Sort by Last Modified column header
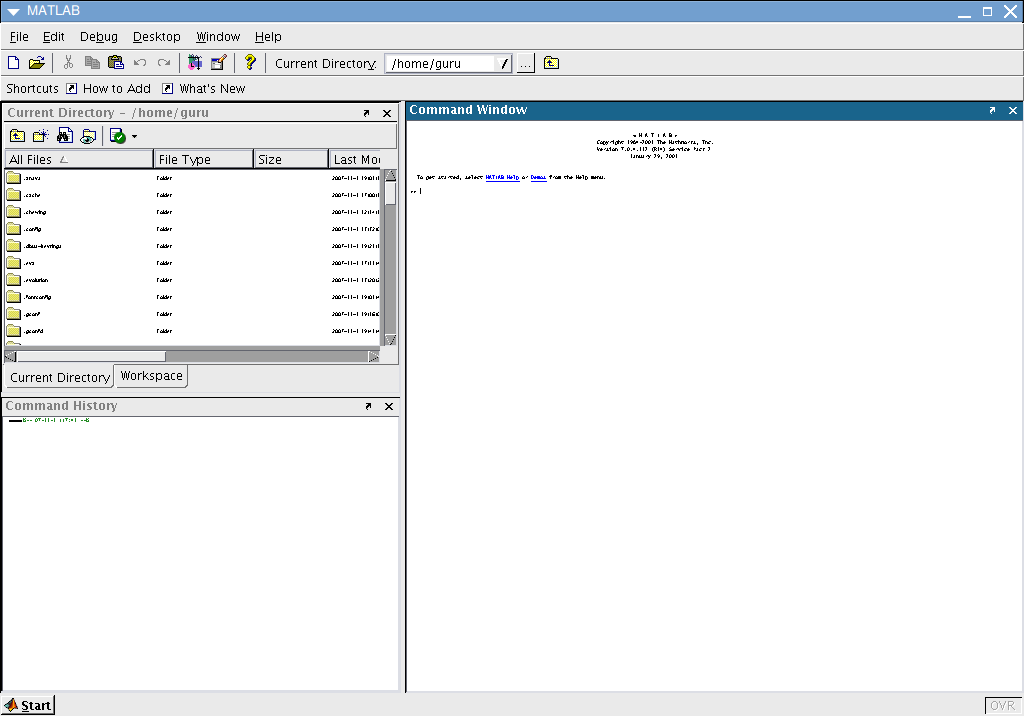The height and width of the screenshot is (716, 1024). pyautogui.click(x=355, y=159)
